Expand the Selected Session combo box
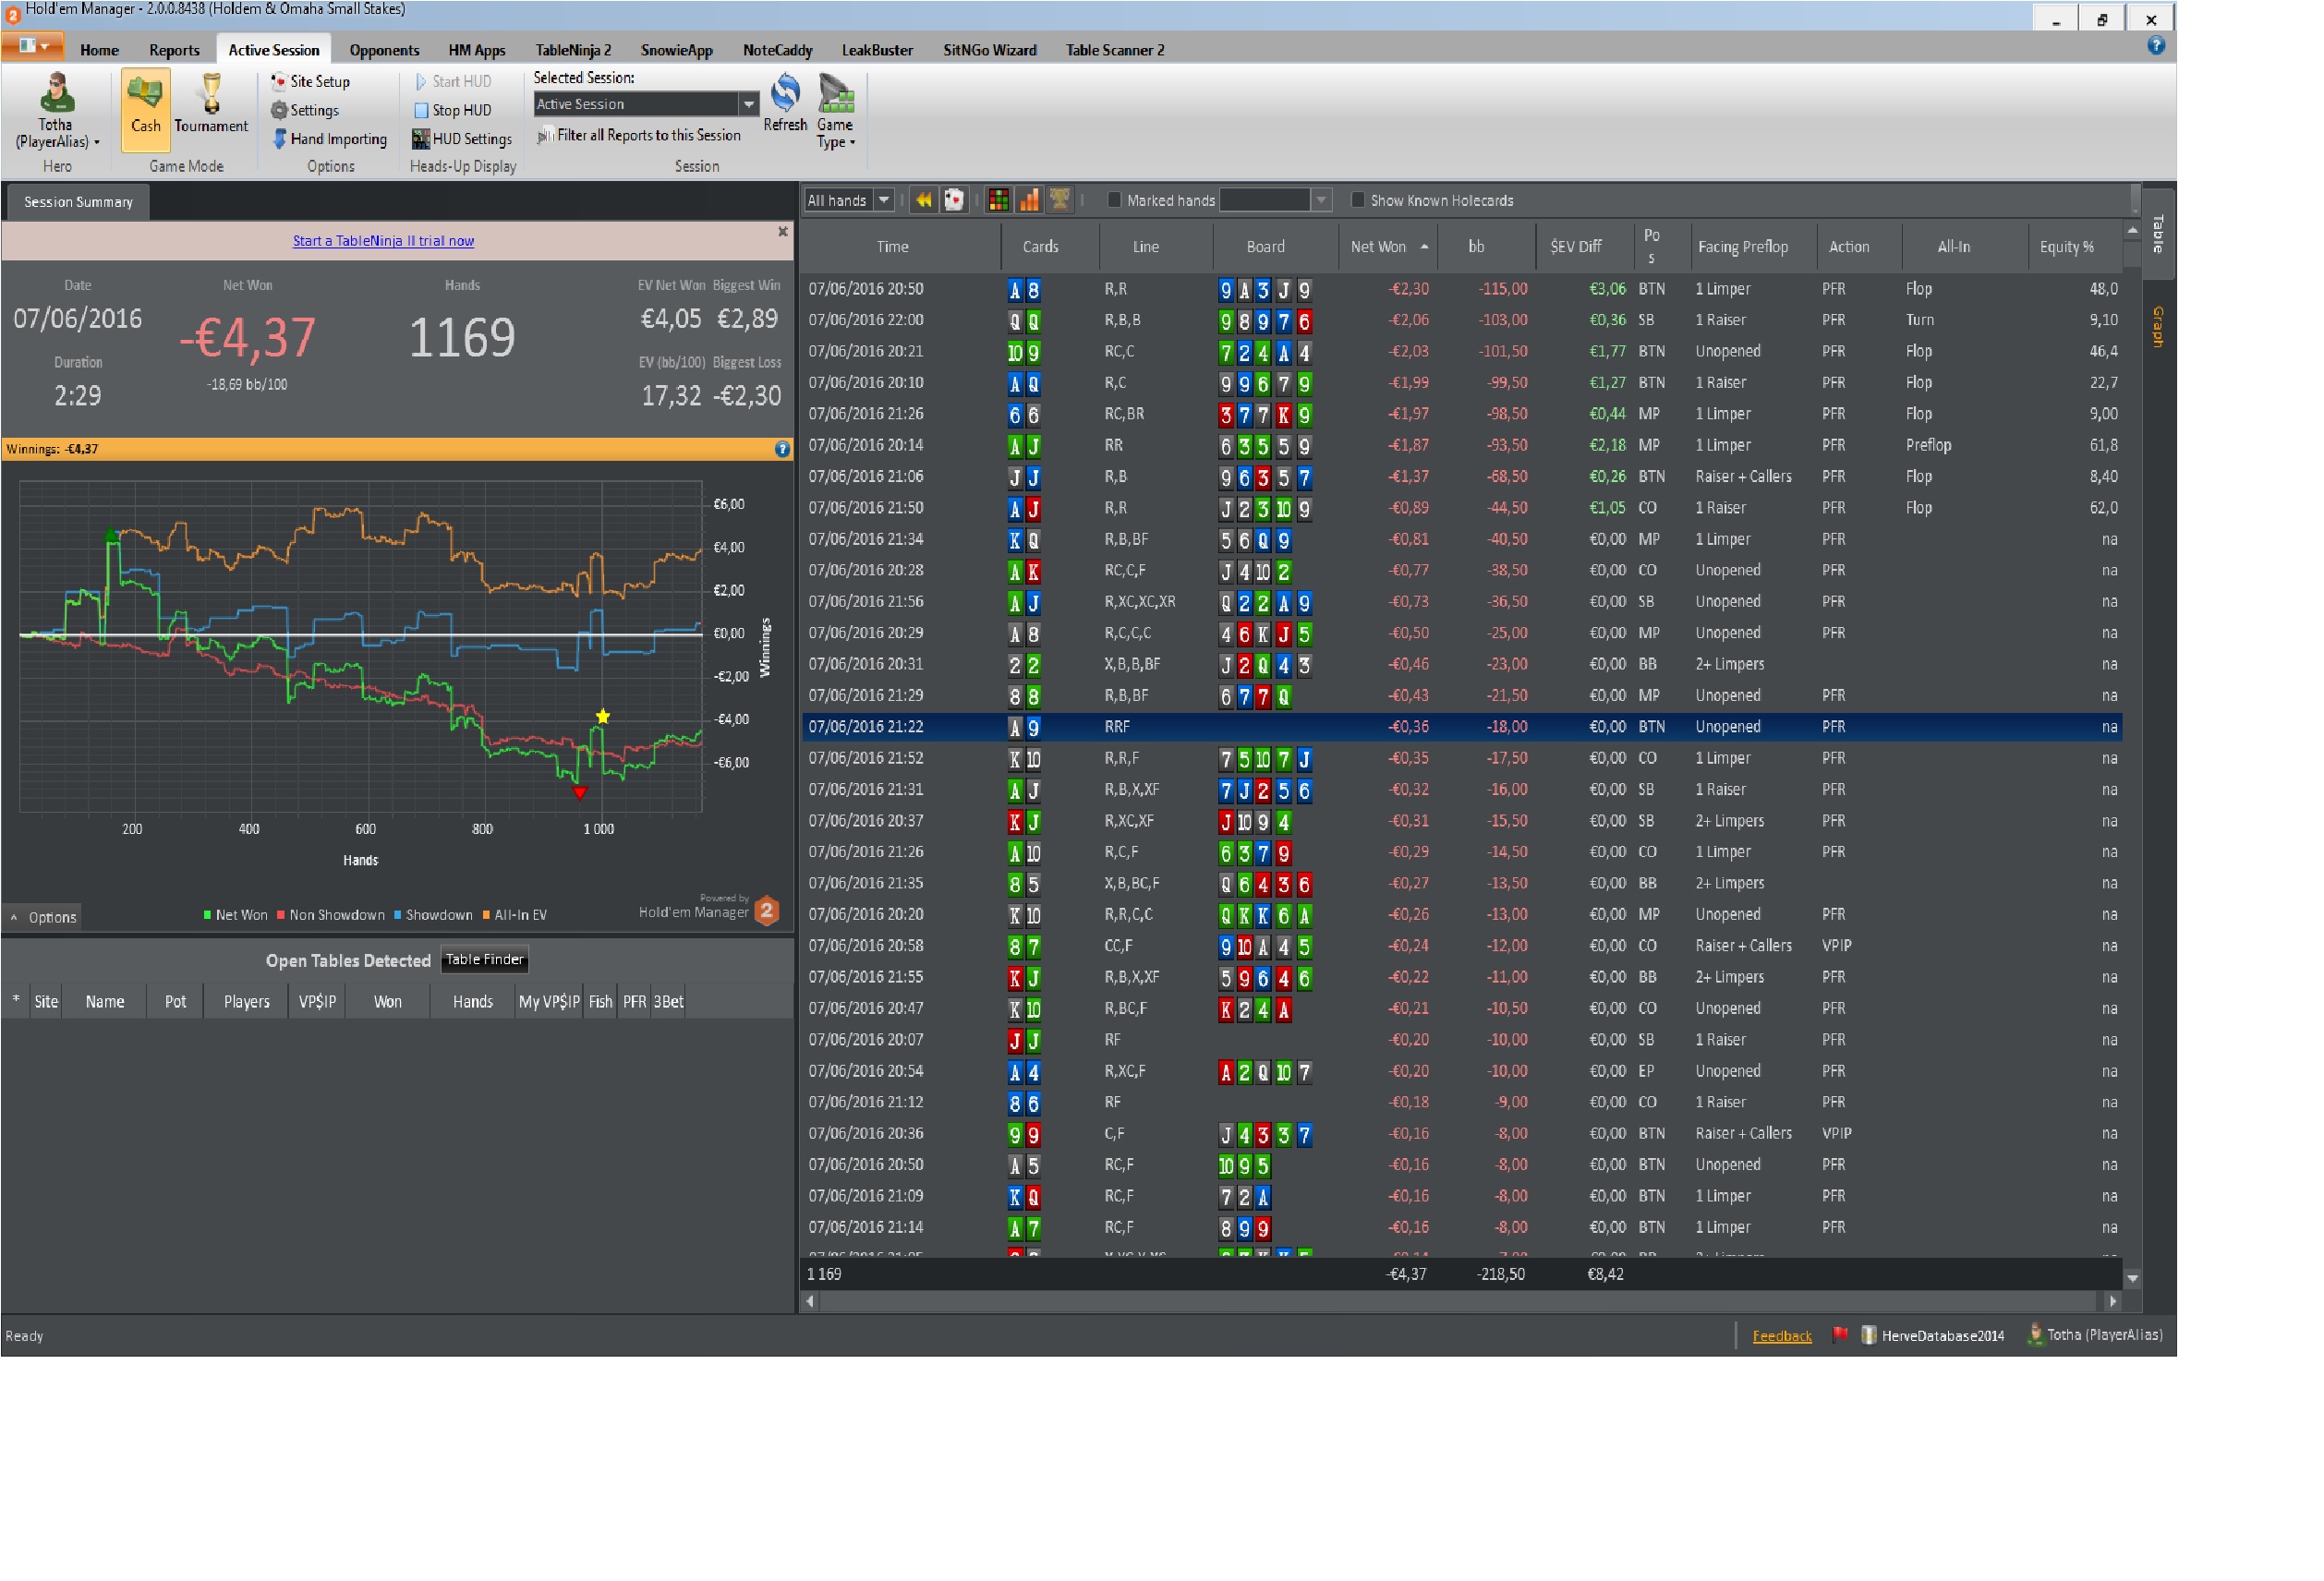The height and width of the screenshot is (1581, 2324). tap(748, 104)
